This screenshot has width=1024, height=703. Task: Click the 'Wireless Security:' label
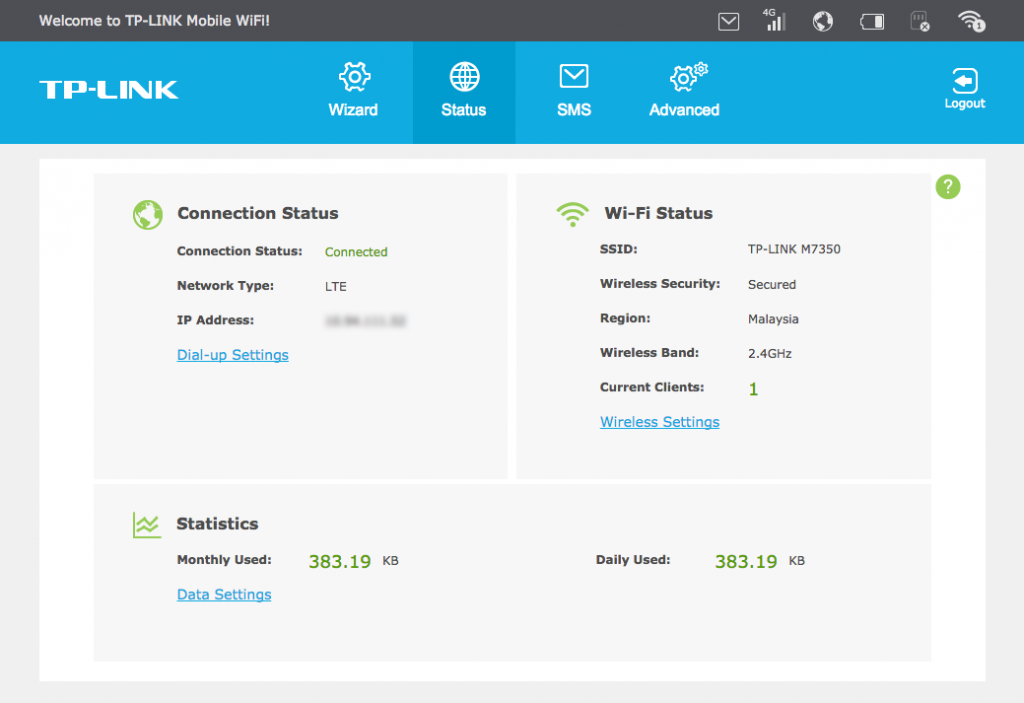click(660, 284)
